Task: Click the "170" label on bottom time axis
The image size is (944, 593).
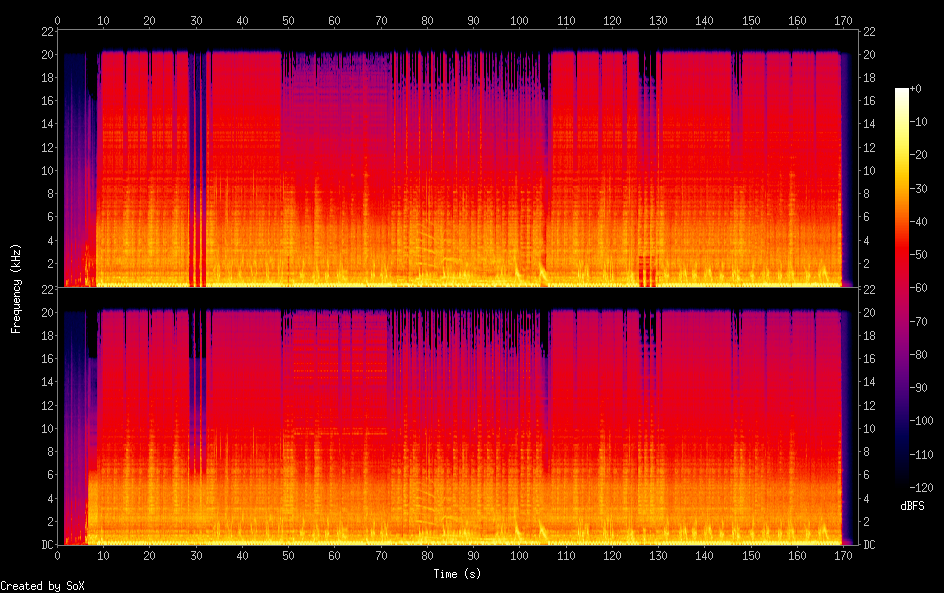Action: point(843,556)
